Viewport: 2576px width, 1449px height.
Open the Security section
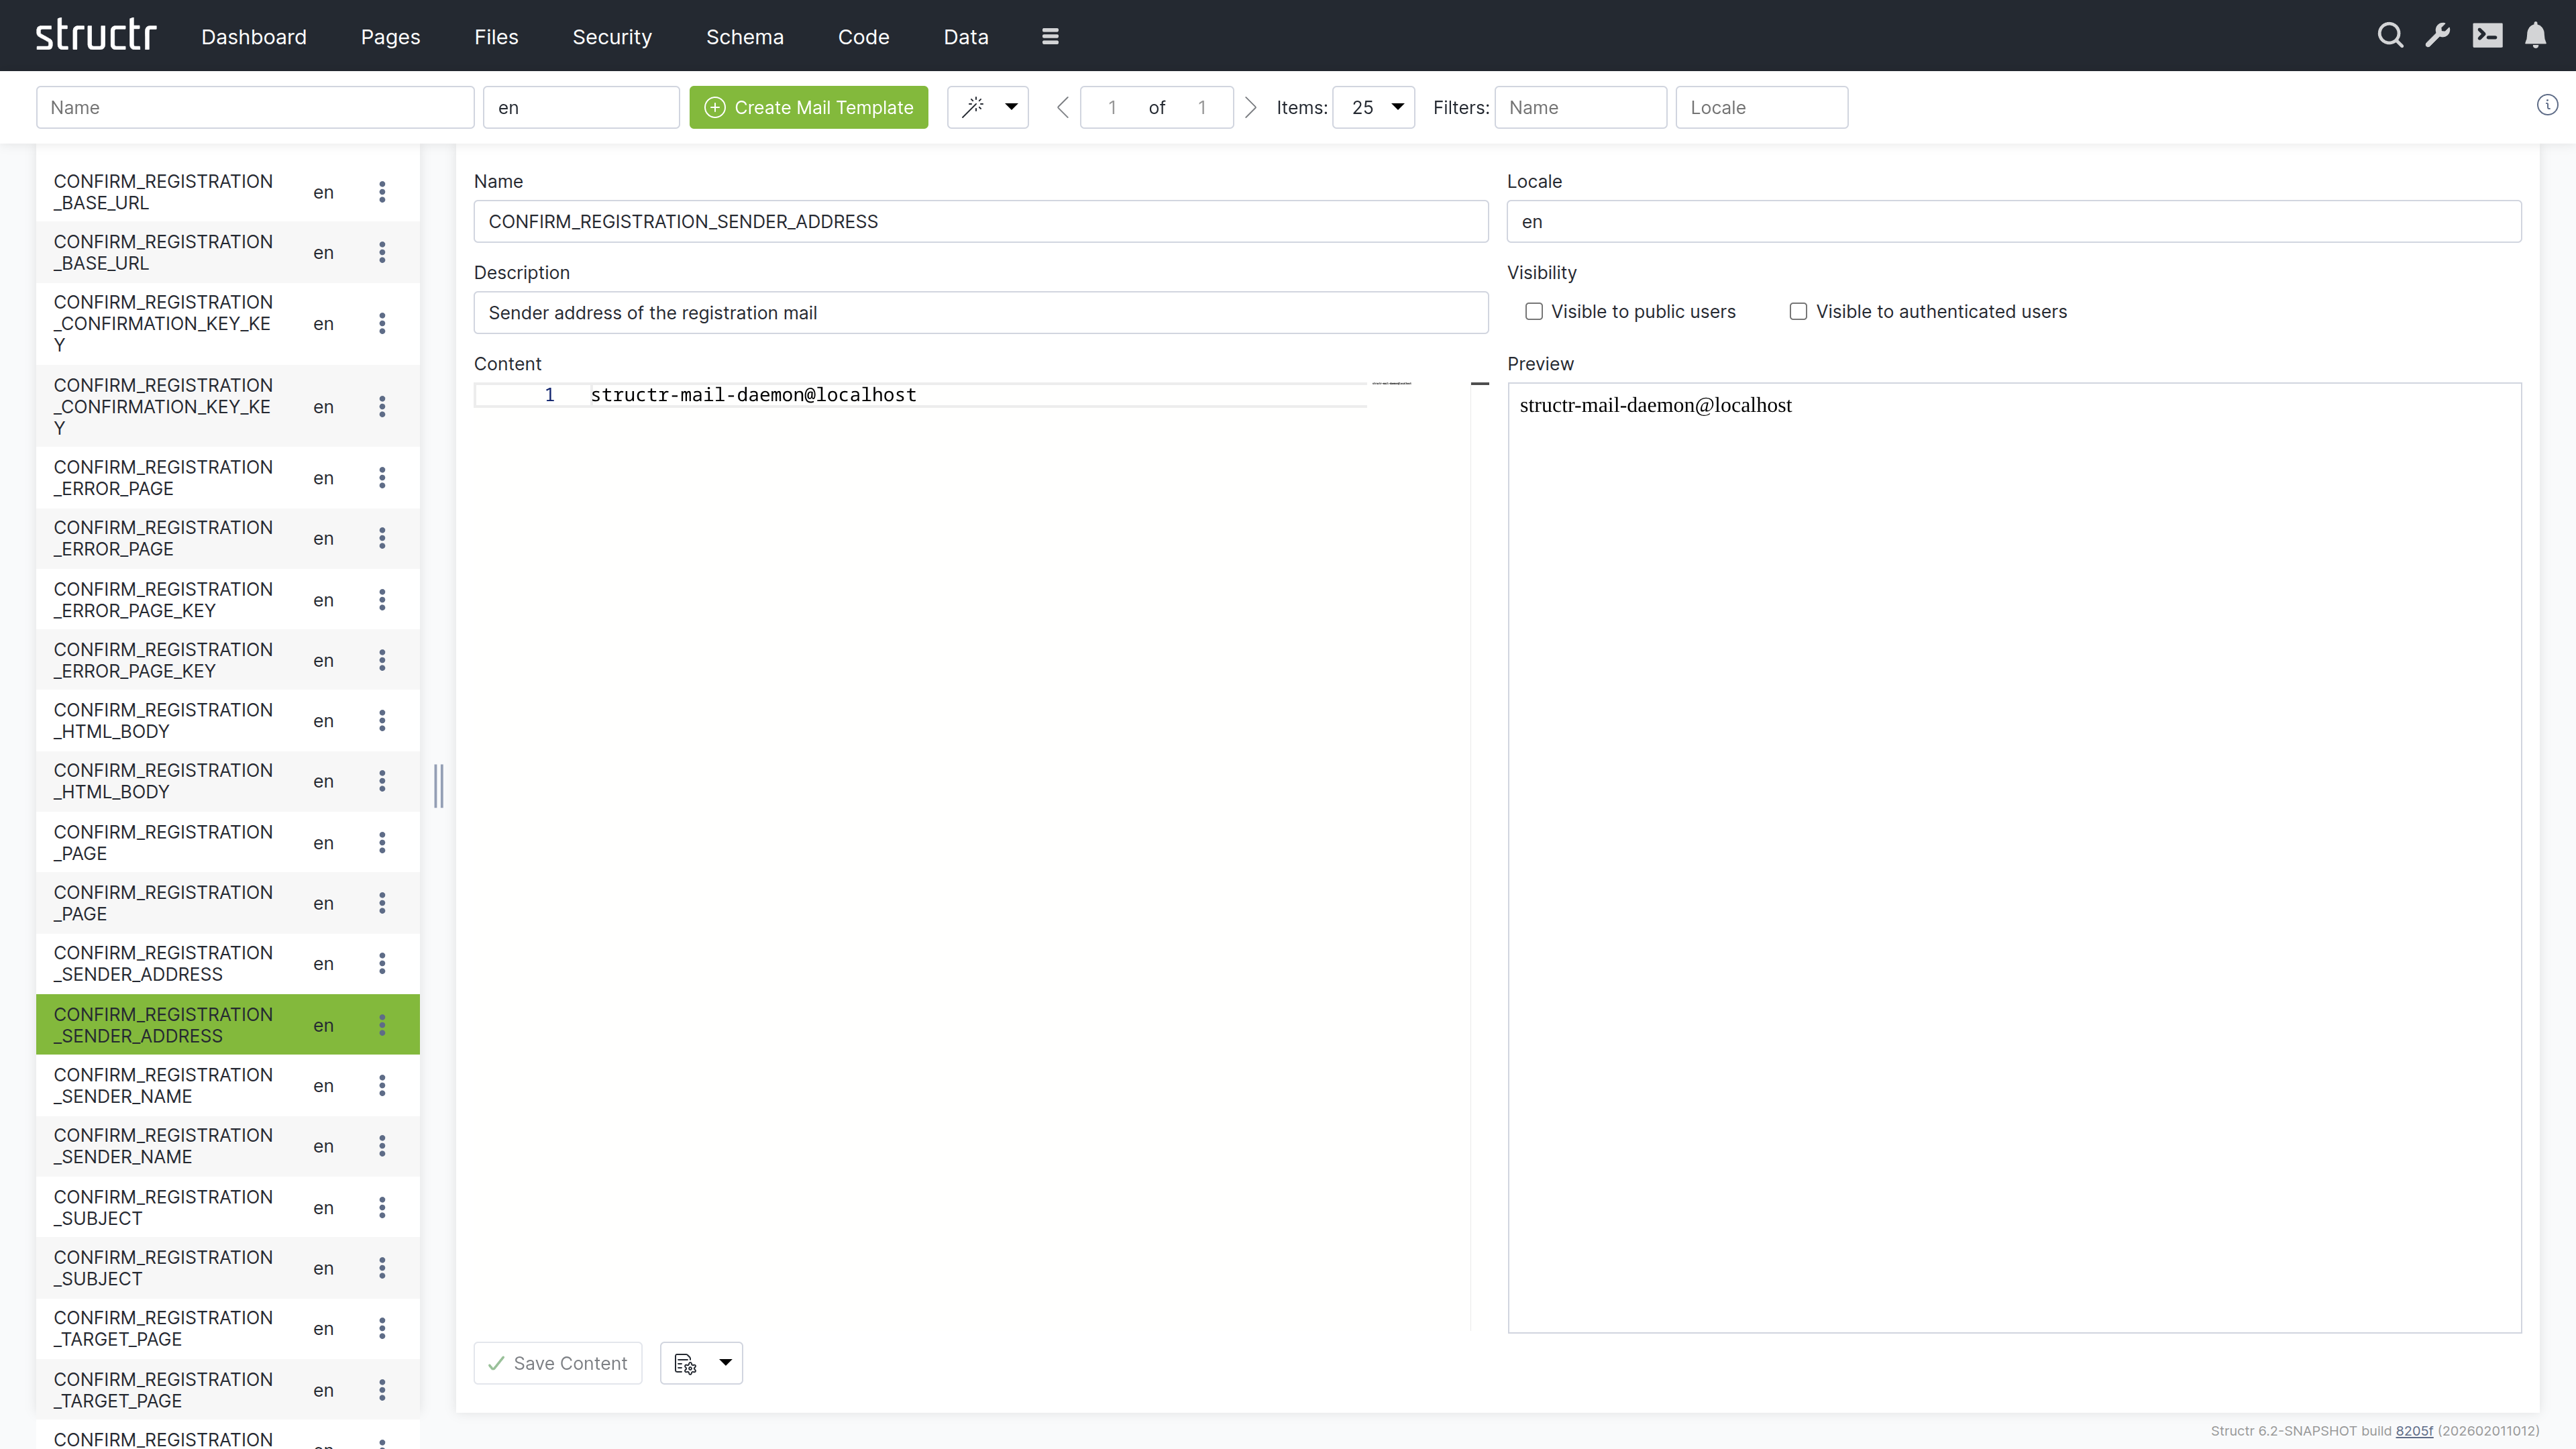click(612, 37)
